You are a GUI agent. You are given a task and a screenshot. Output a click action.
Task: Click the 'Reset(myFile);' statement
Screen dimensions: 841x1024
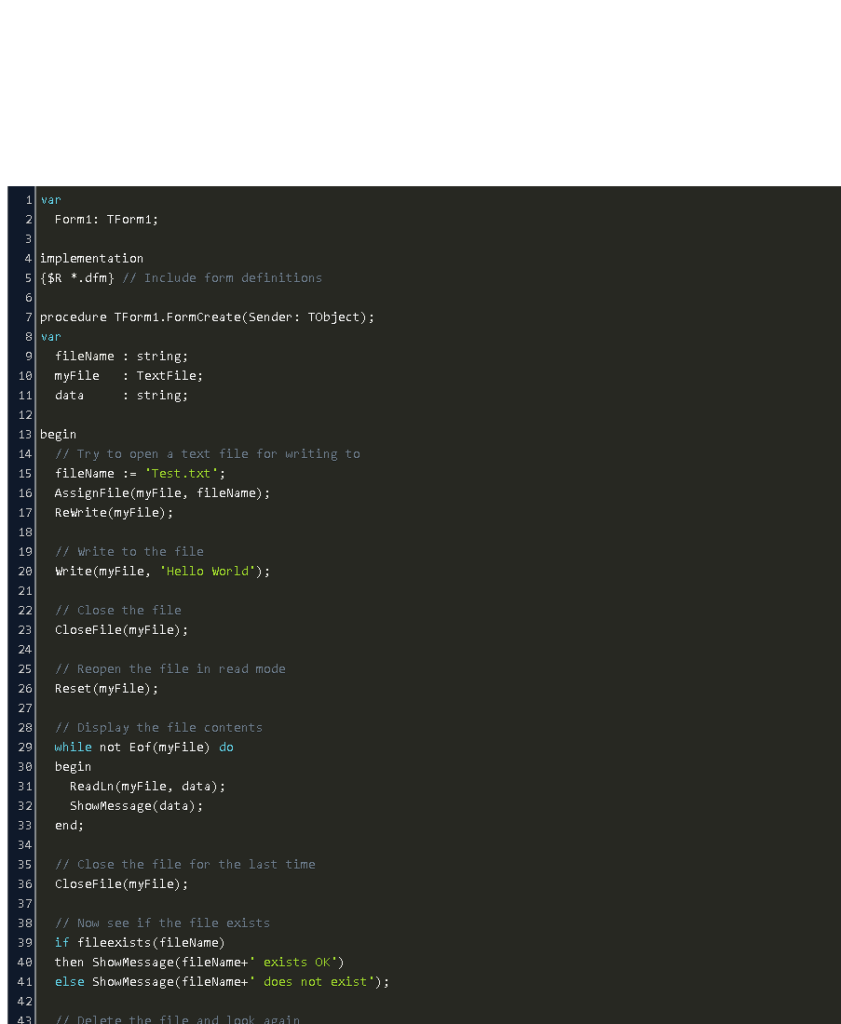tap(106, 689)
